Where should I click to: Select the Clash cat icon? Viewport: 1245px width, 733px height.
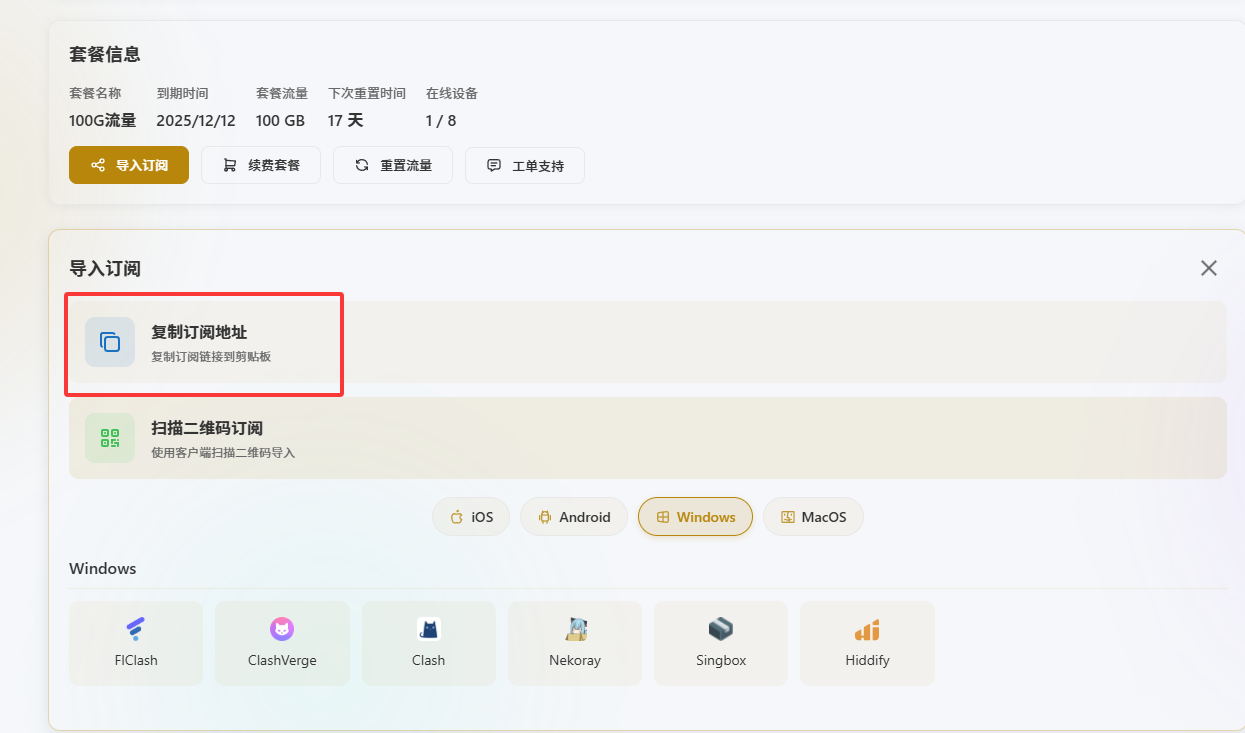tap(428, 629)
